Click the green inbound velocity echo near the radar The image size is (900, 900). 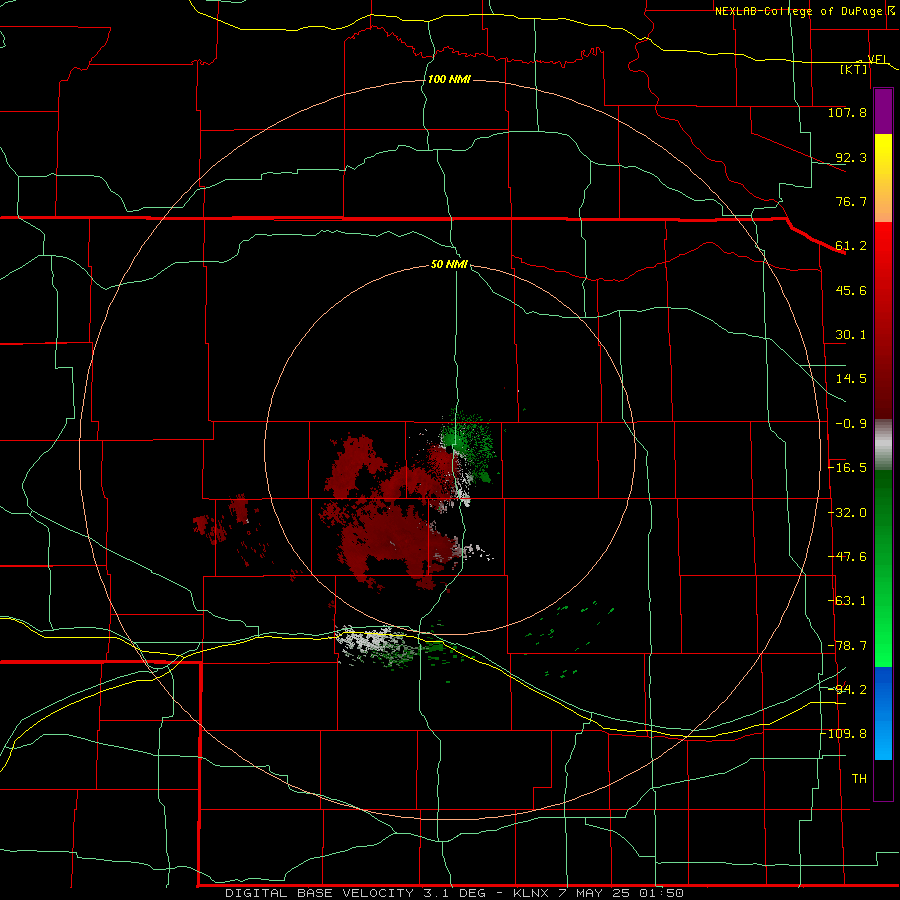(x=470, y=445)
